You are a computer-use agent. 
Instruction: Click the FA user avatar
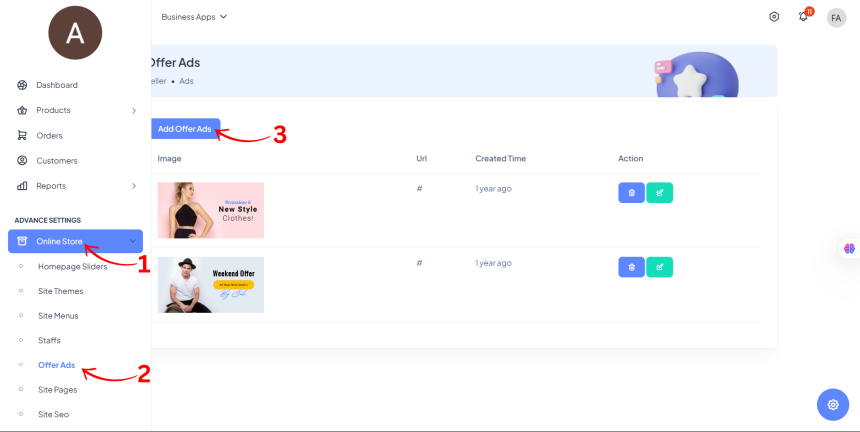pyautogui.click(x=836, y=18)
